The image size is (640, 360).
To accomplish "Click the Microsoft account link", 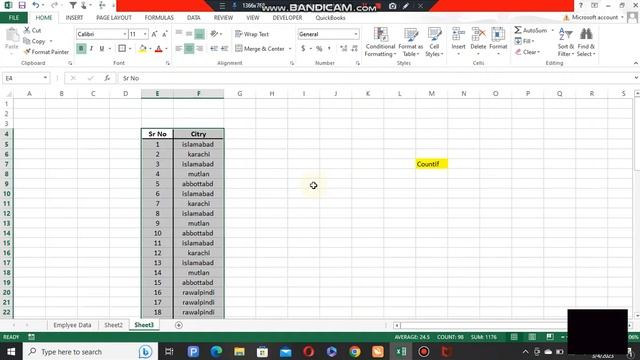I will coord(595,17).
